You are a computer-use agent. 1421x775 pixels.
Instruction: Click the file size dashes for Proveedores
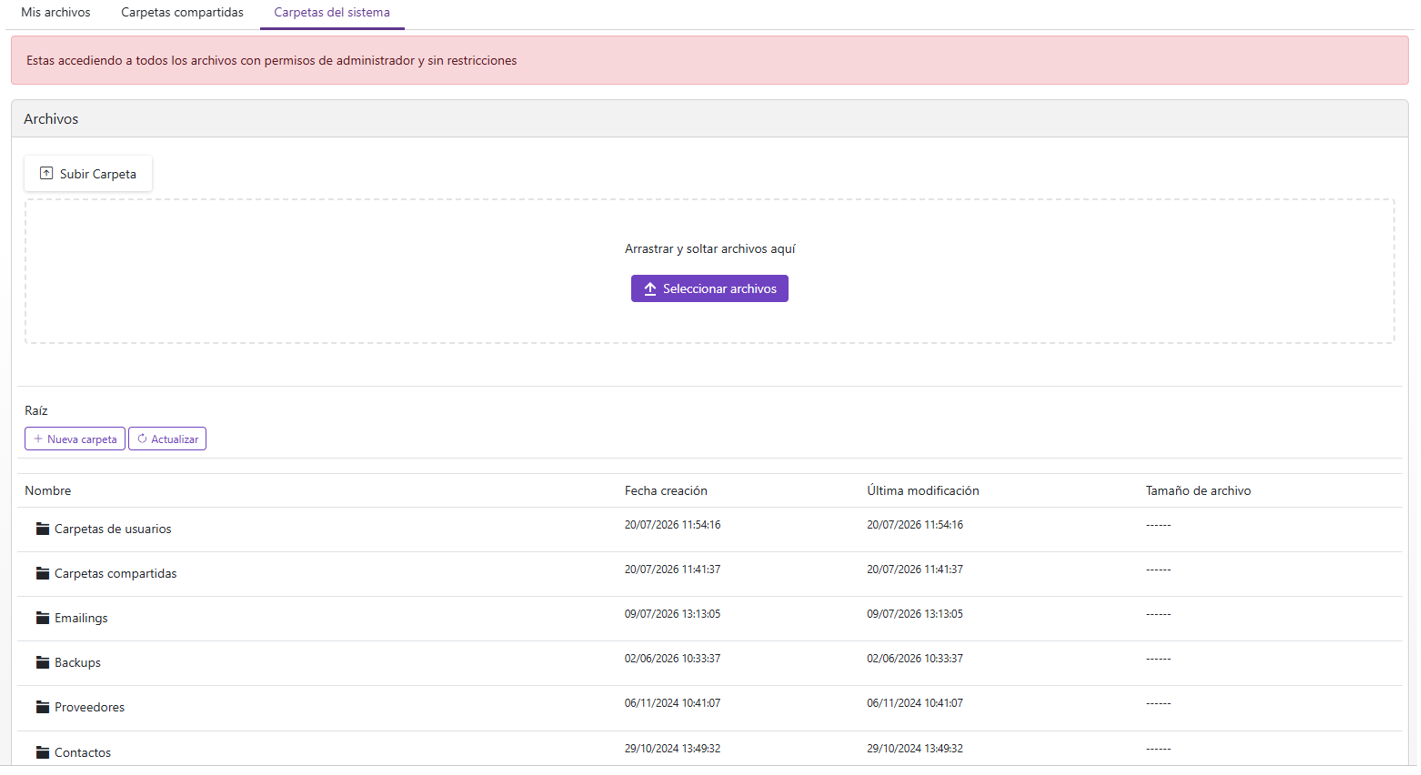pyautogui.click(x=1158, y=703)
